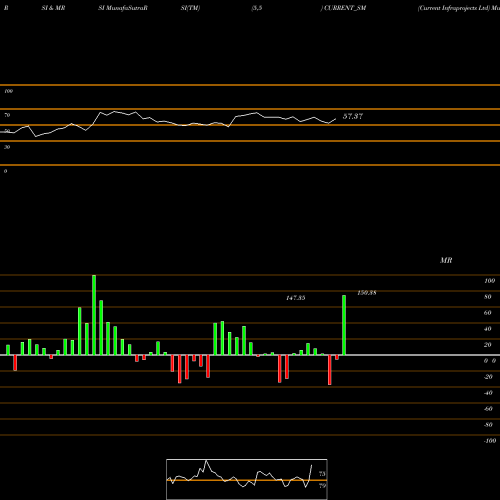Click the RSI value 57.37 label

(353, 116)
